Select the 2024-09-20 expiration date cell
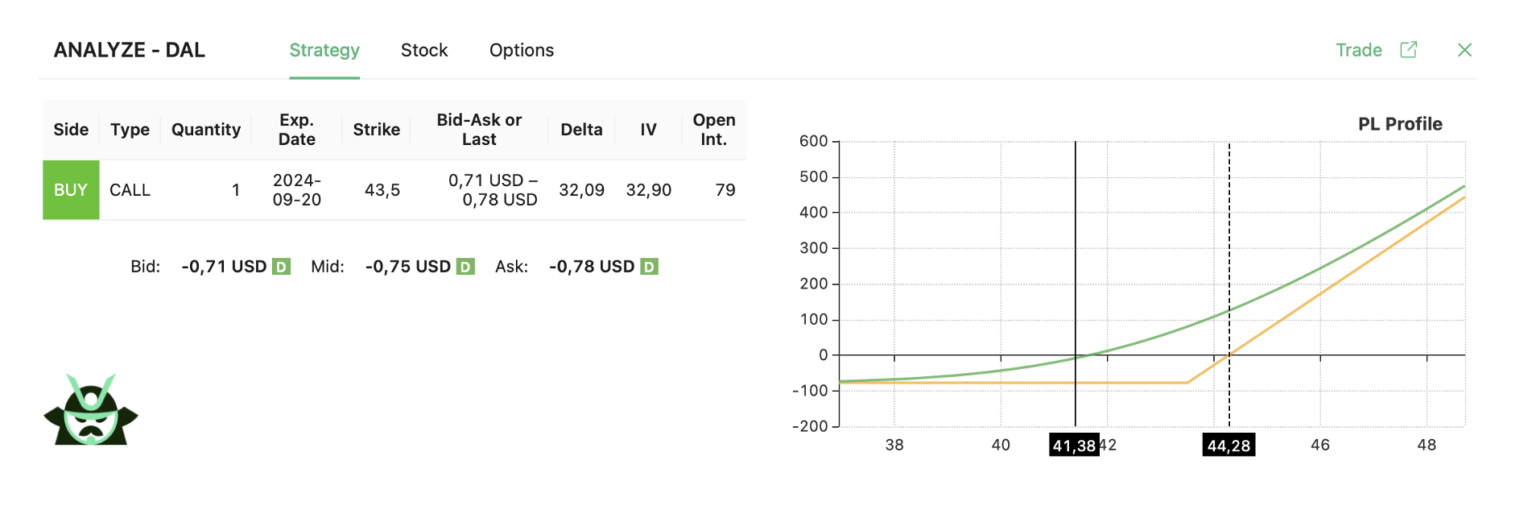 tap(297, 190)
